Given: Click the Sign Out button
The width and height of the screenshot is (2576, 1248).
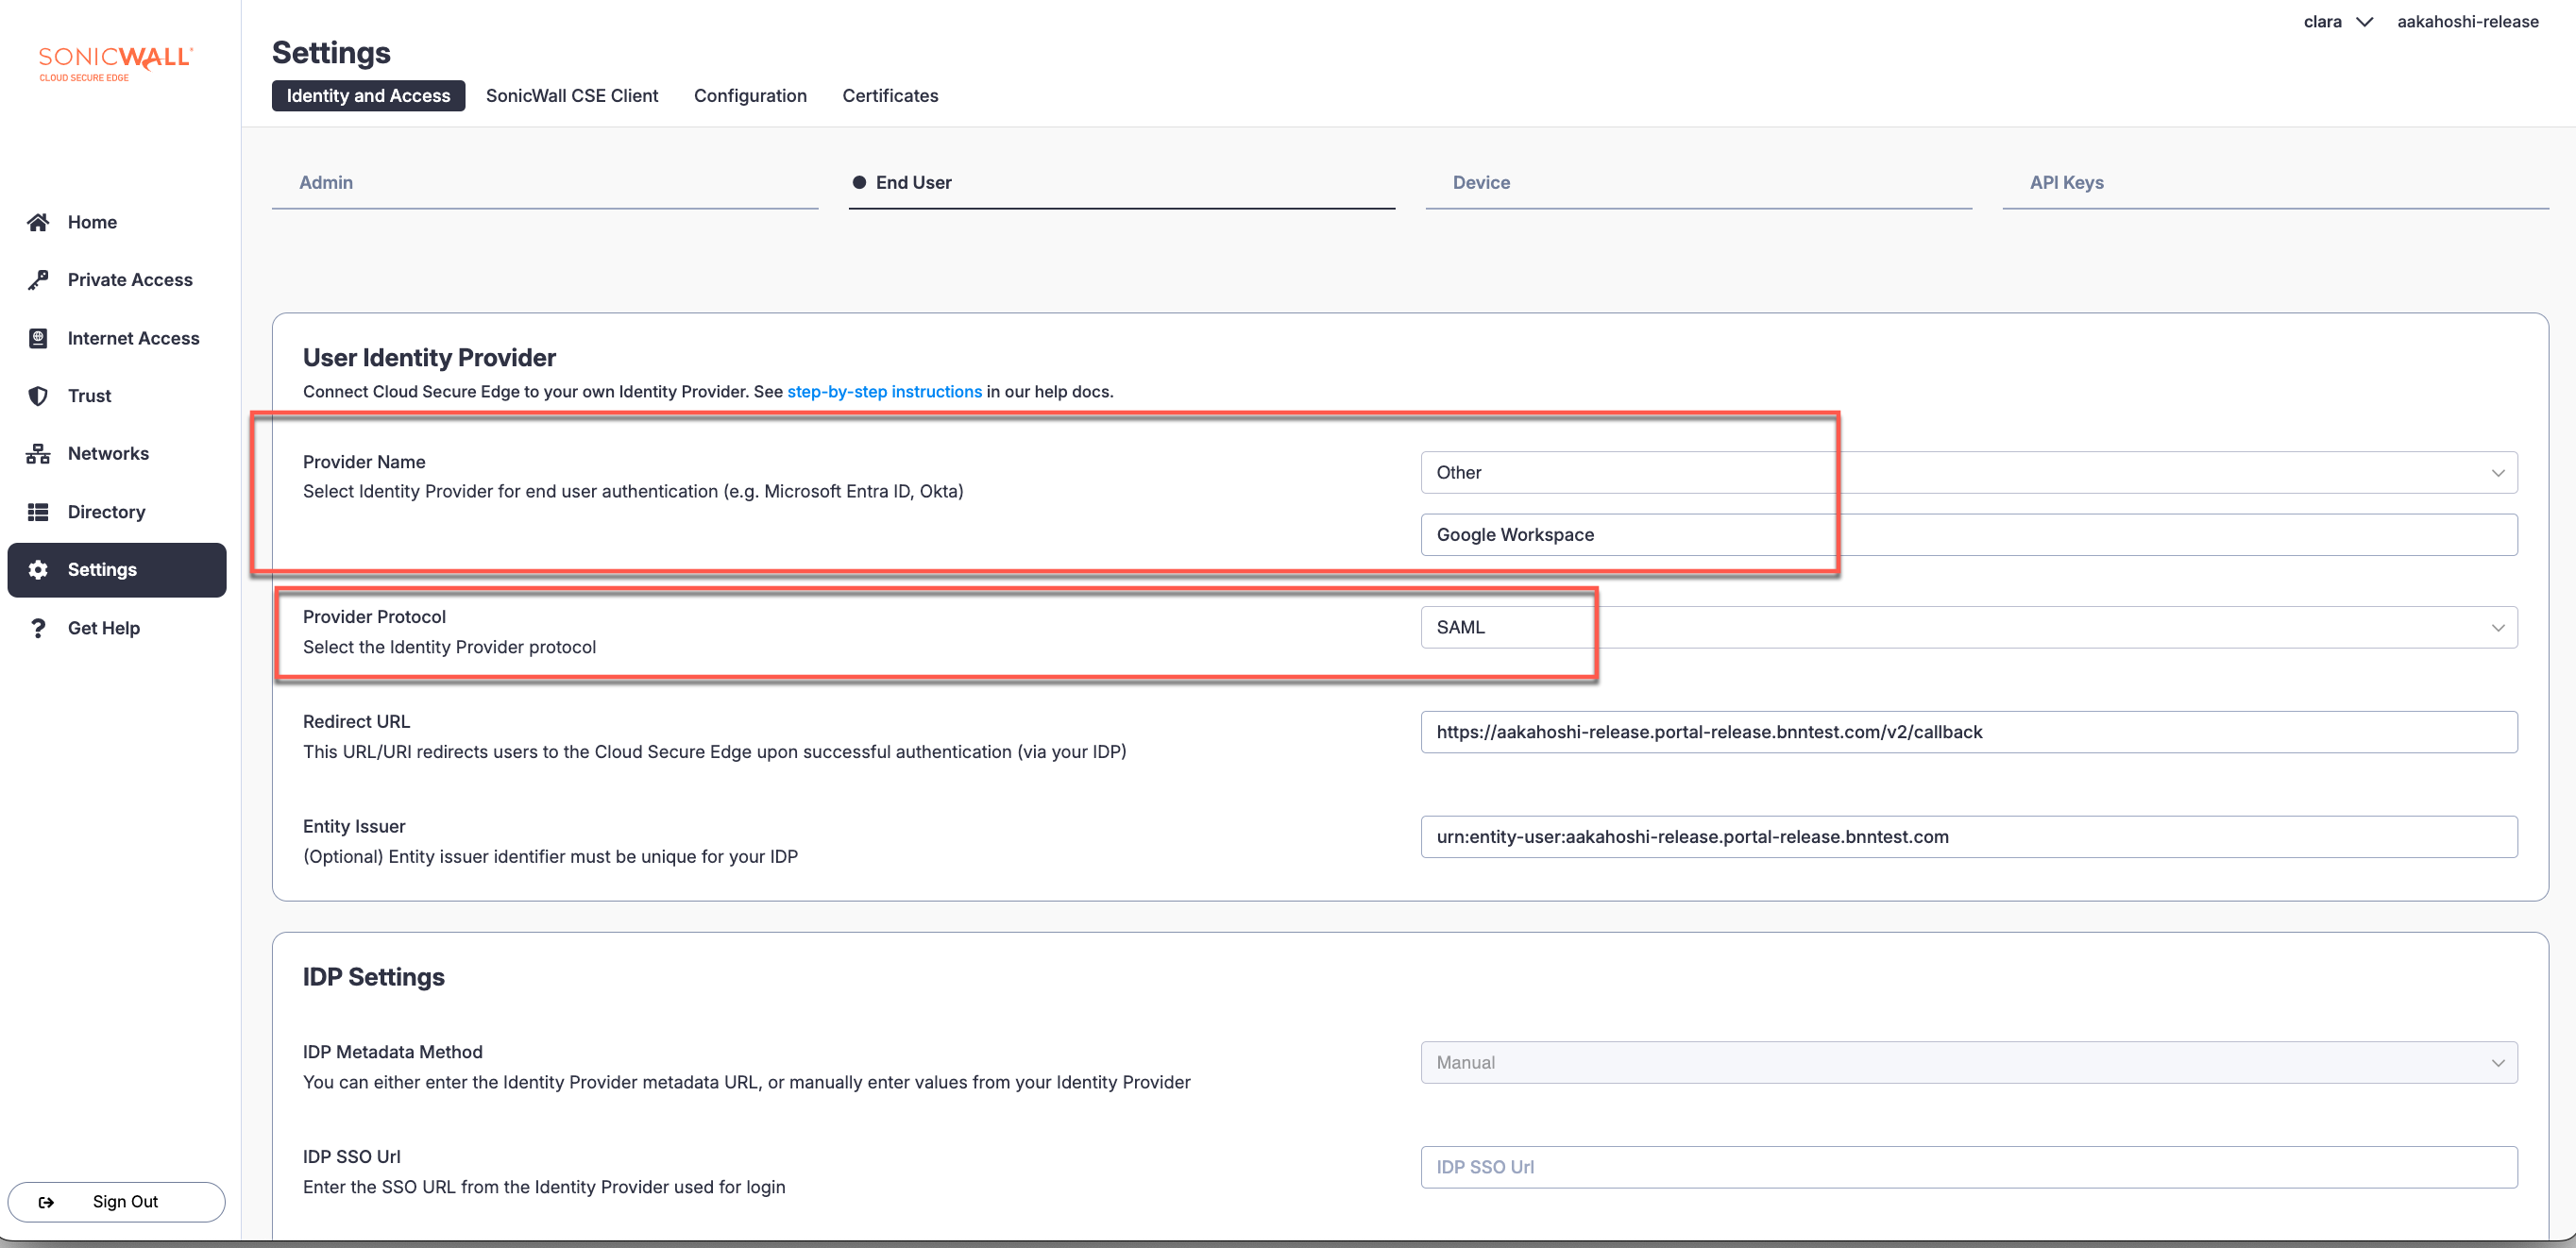Looking at the screenshot, I should pyautogui.click(x=117, y=1202).
